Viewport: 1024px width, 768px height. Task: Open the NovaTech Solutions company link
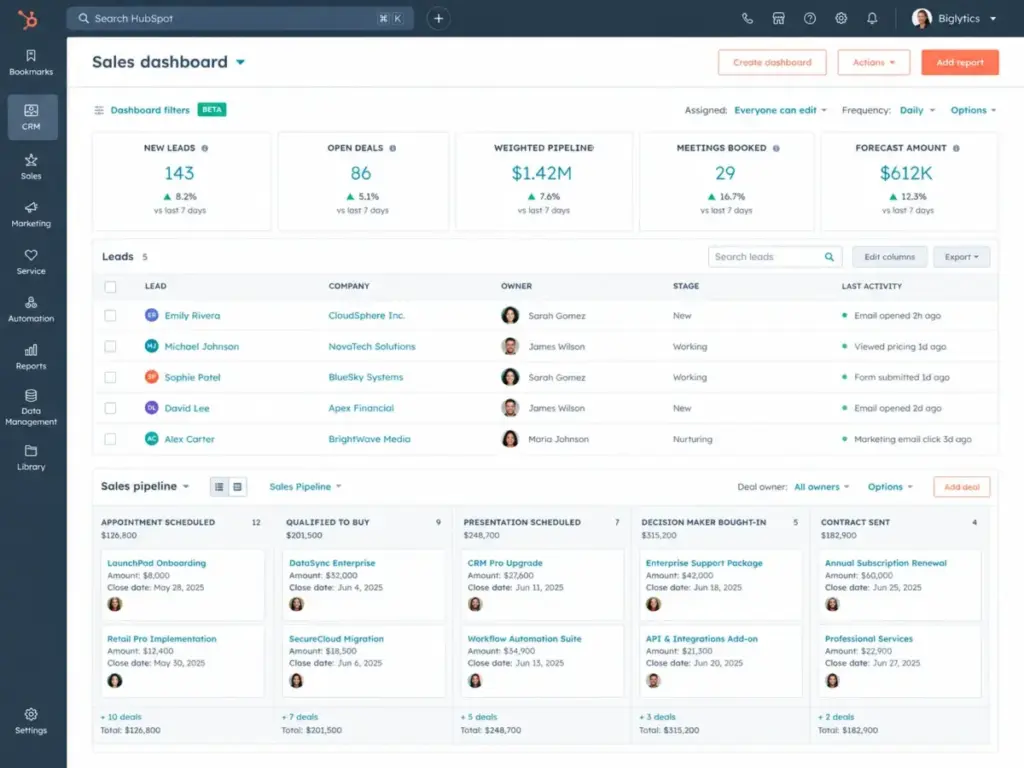point(372,346)
